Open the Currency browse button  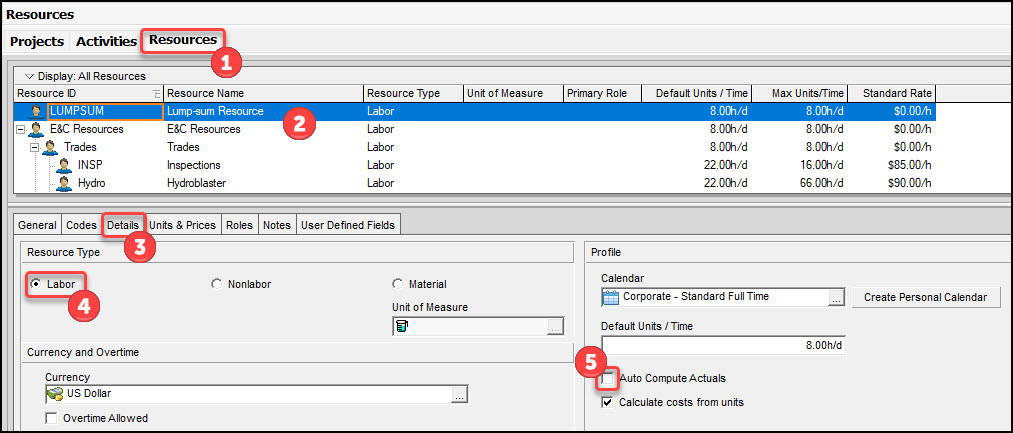tap(459, 395)
